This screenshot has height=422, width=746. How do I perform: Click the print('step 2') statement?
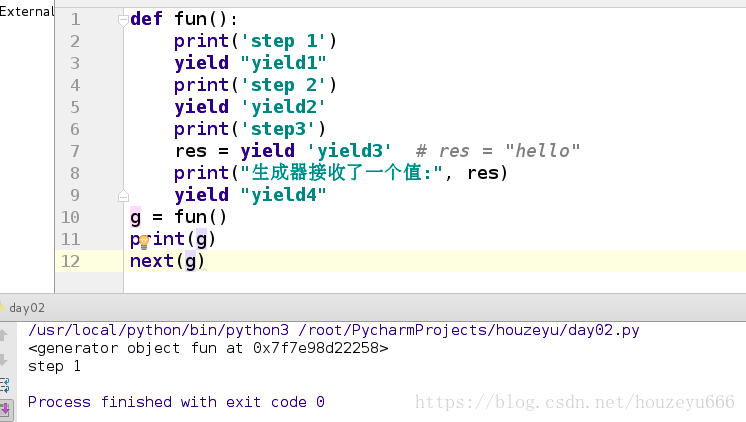(255, 85)
